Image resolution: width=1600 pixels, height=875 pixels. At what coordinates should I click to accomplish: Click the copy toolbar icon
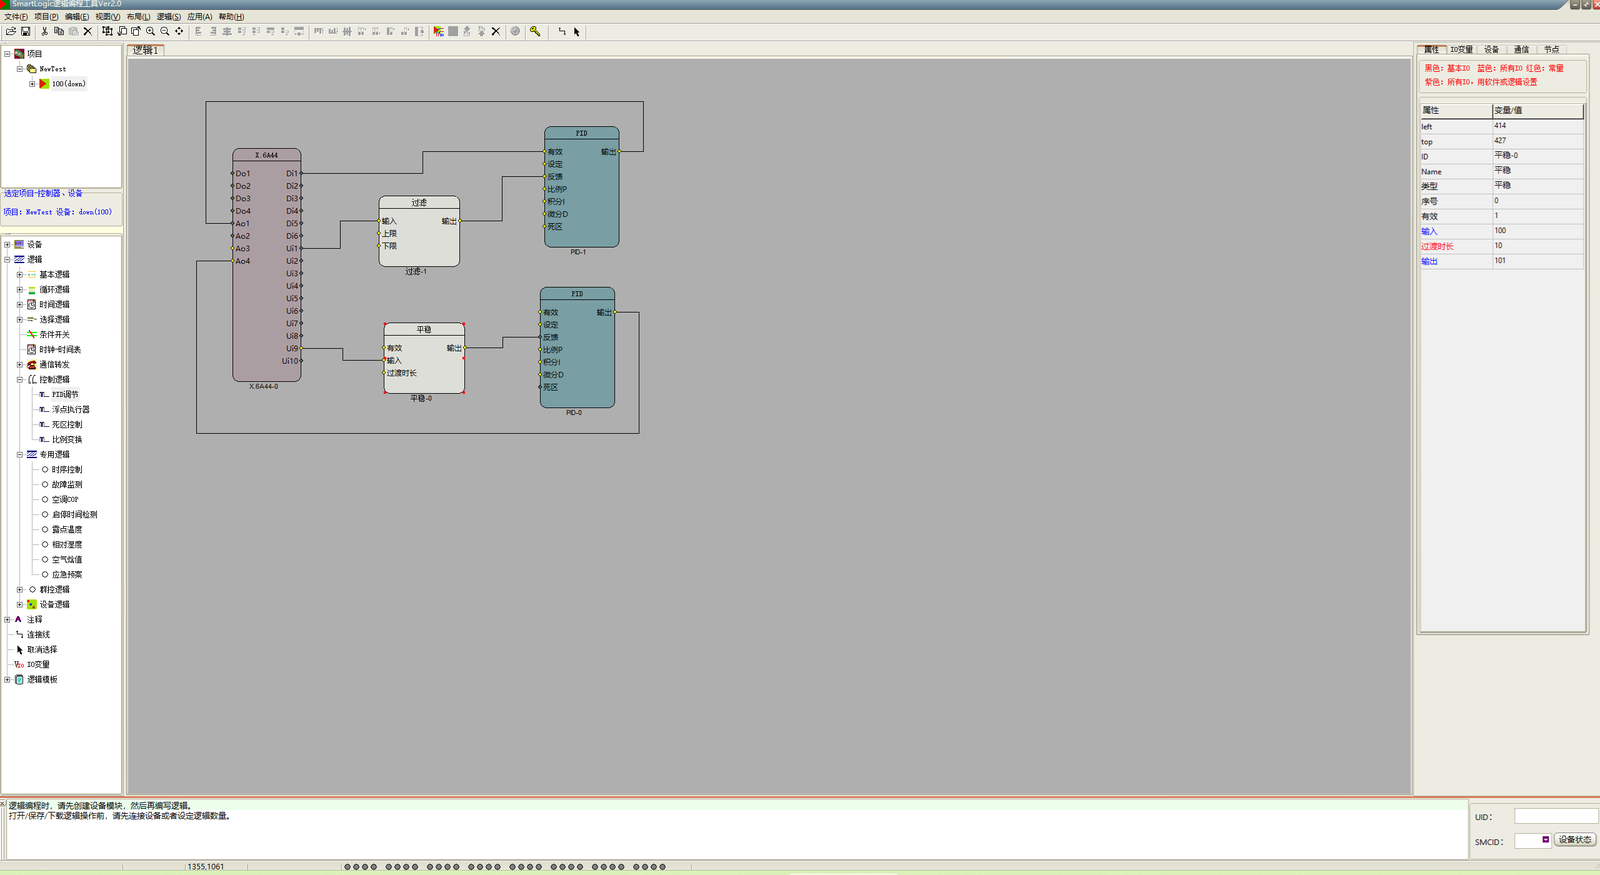pos(59,31)
